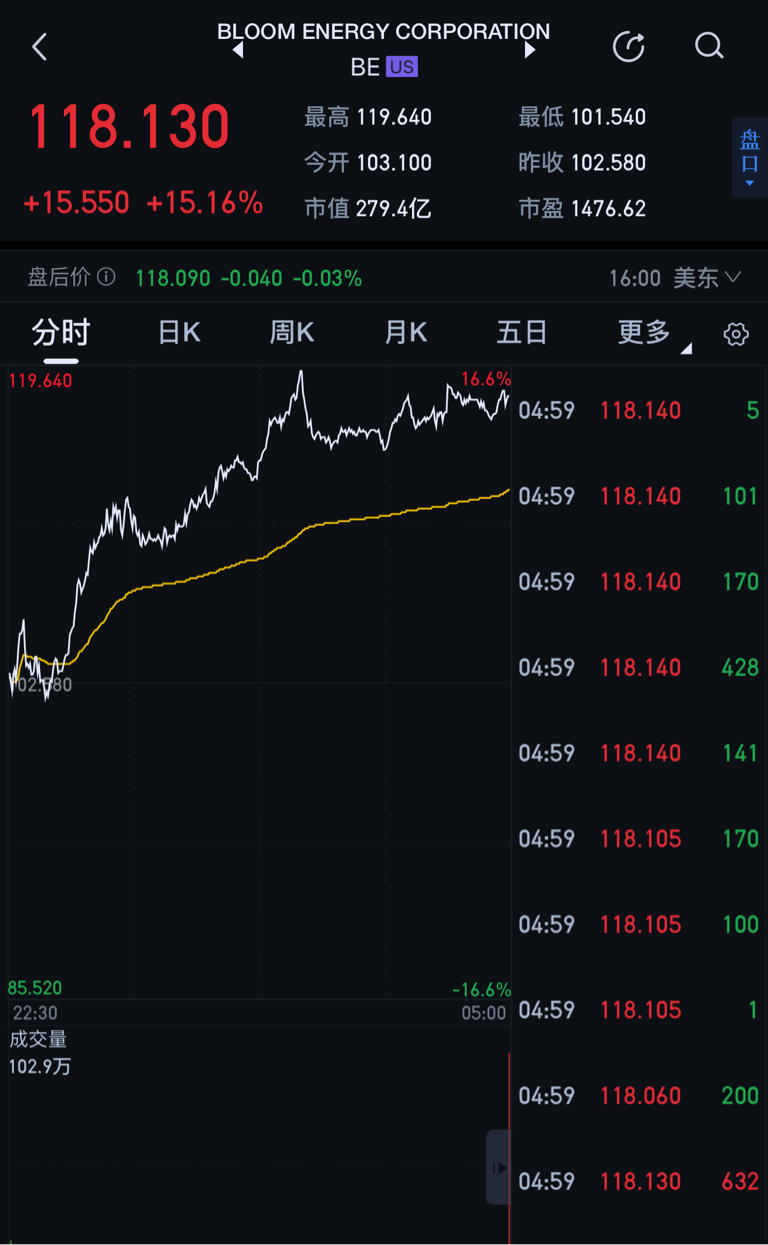
Task: Go to previous stock with left triangle
Action: tap(238, 50)
